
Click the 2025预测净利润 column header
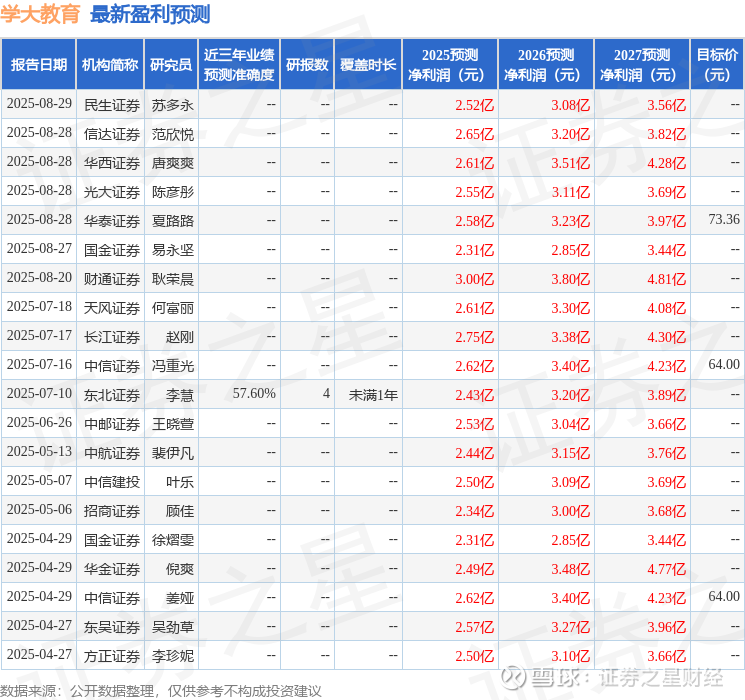450,65
